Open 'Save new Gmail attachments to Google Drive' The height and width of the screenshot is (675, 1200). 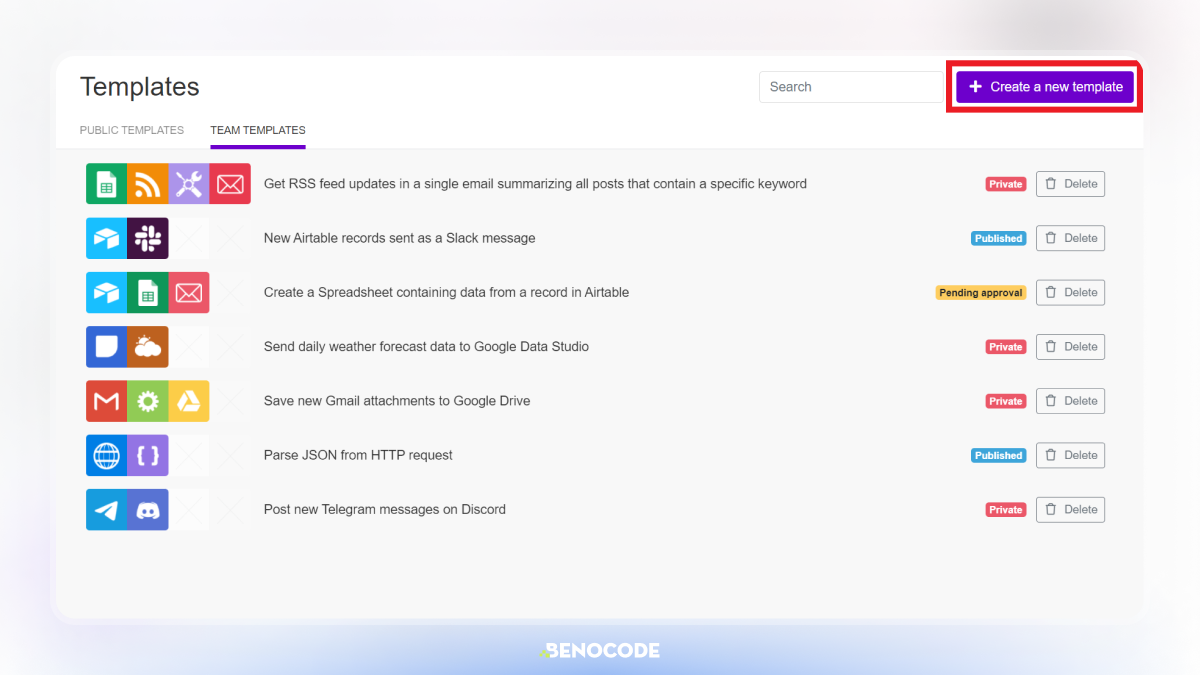pyautogui.click(x=397, y=401)
